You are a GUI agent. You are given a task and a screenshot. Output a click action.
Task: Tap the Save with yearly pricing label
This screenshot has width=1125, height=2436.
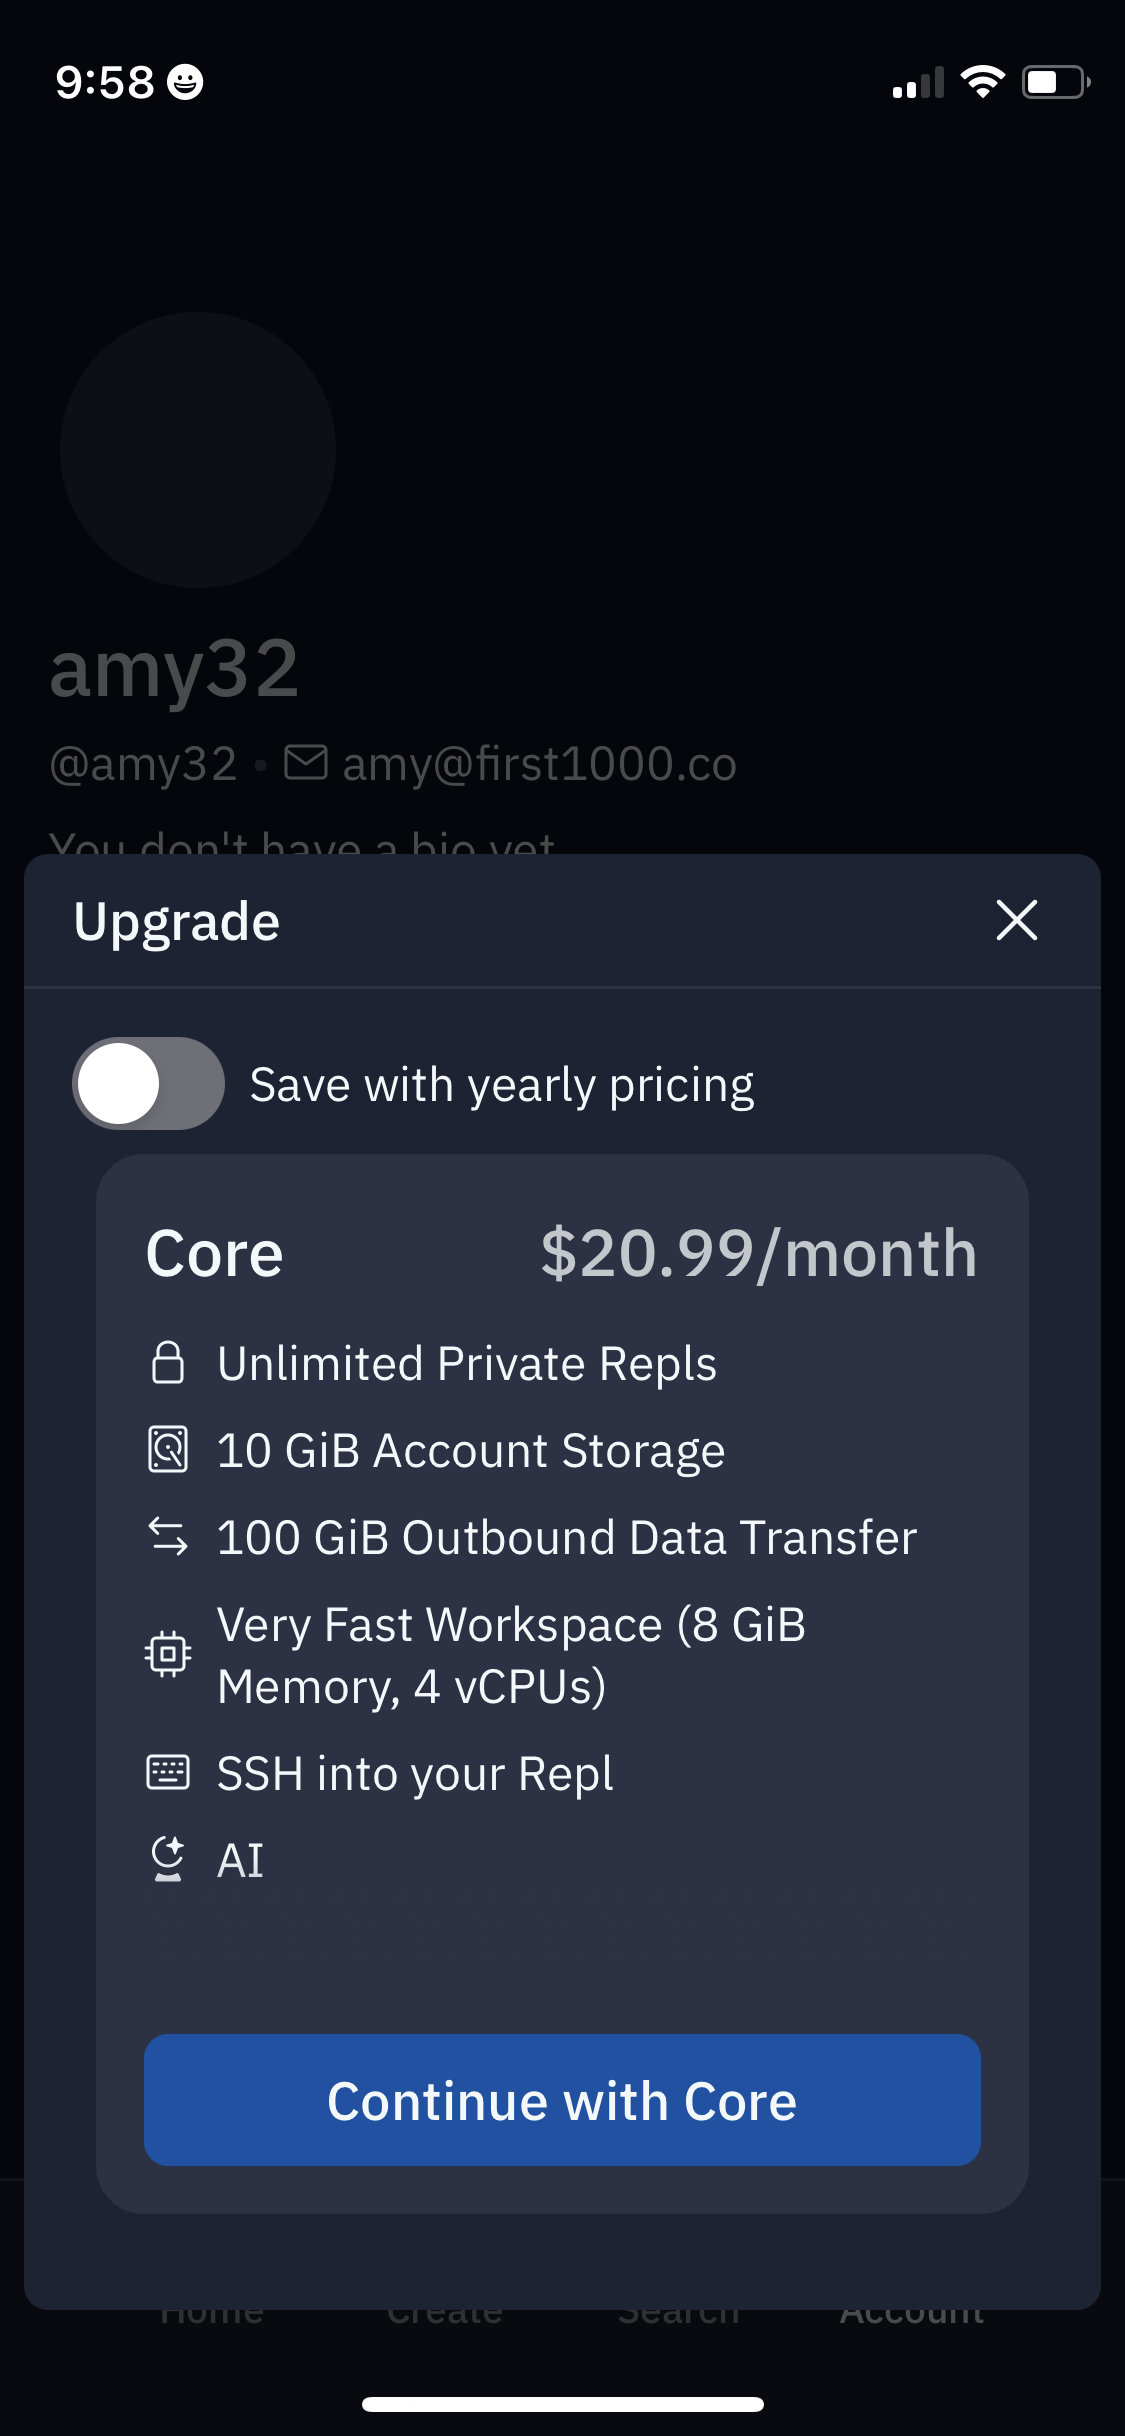pyautogui.click(x=502, y=1085)
